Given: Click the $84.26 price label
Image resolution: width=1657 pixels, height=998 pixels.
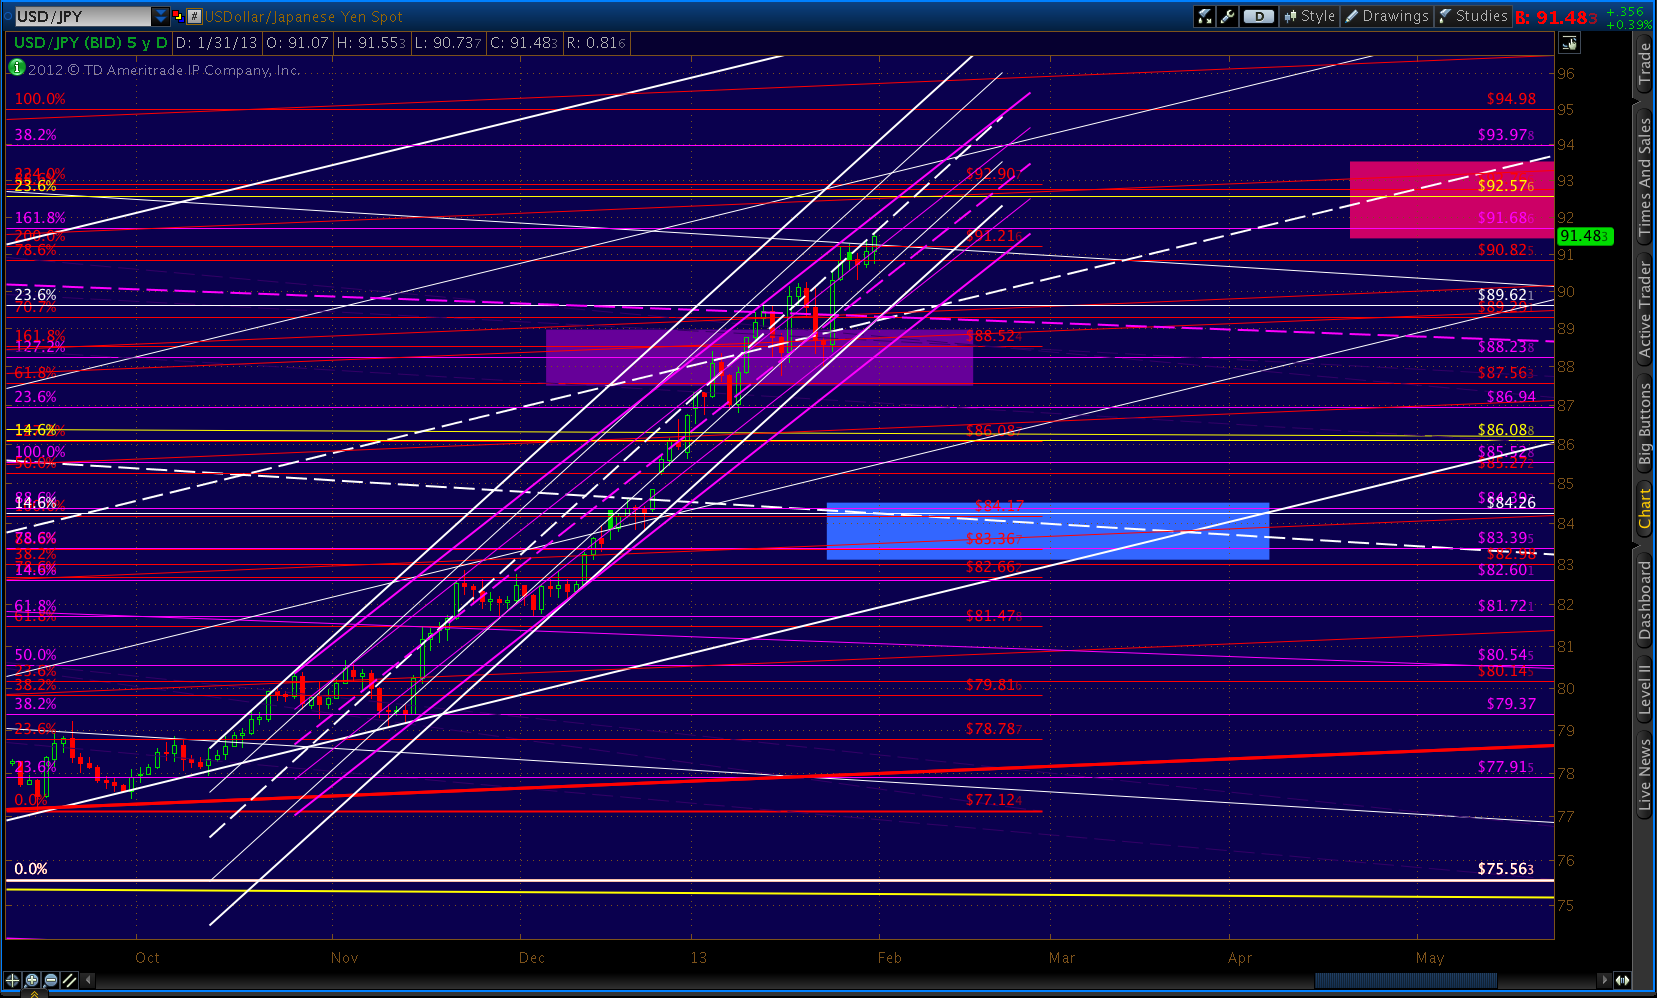Looking at the screenshot, I should [1511, 503].
